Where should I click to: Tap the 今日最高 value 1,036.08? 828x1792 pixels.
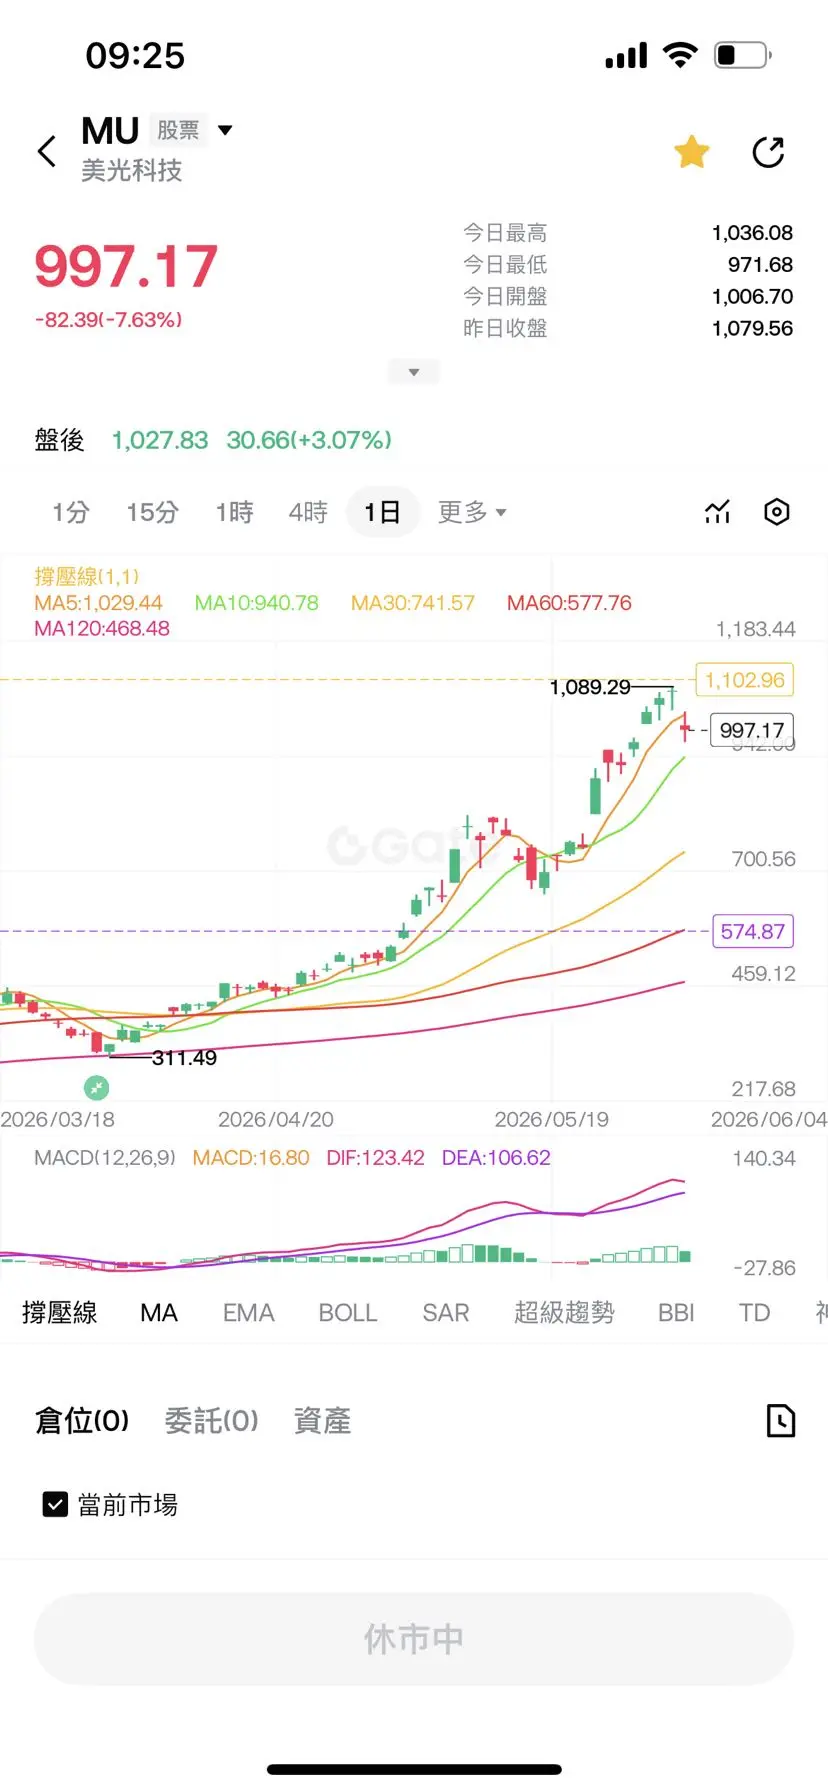point(752,233)
